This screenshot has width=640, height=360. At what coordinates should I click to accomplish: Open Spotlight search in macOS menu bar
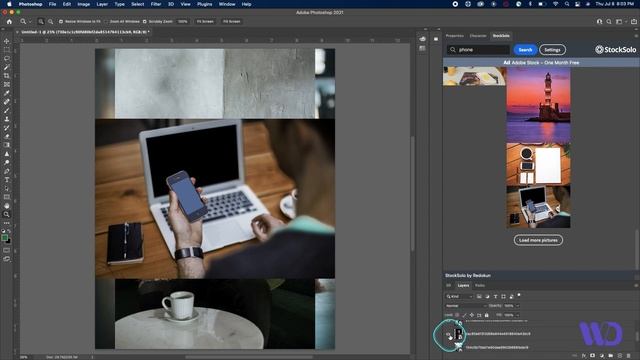pyautogui.click(x=567, y=4)
